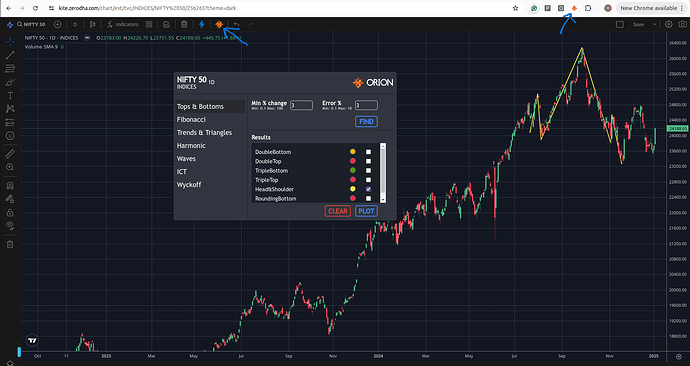Select the Fibonacci category in Orion panel
690x366 pixels.
click(191, 120)
